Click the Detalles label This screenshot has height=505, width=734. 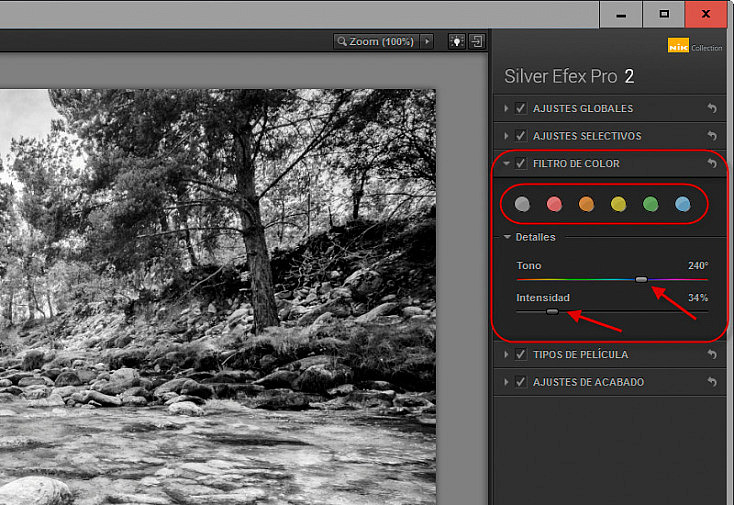[x=535, y=237]
